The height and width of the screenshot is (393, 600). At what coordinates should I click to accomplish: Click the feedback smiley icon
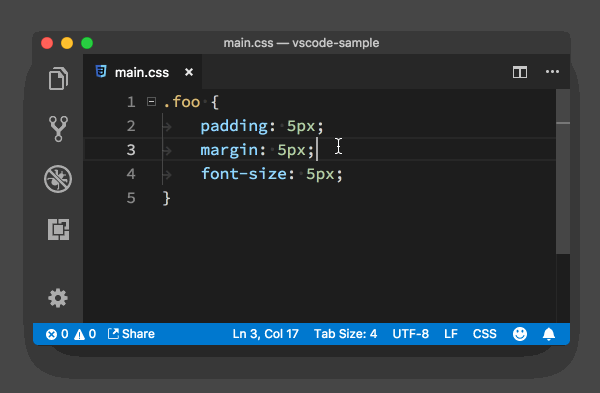point(520,334)
